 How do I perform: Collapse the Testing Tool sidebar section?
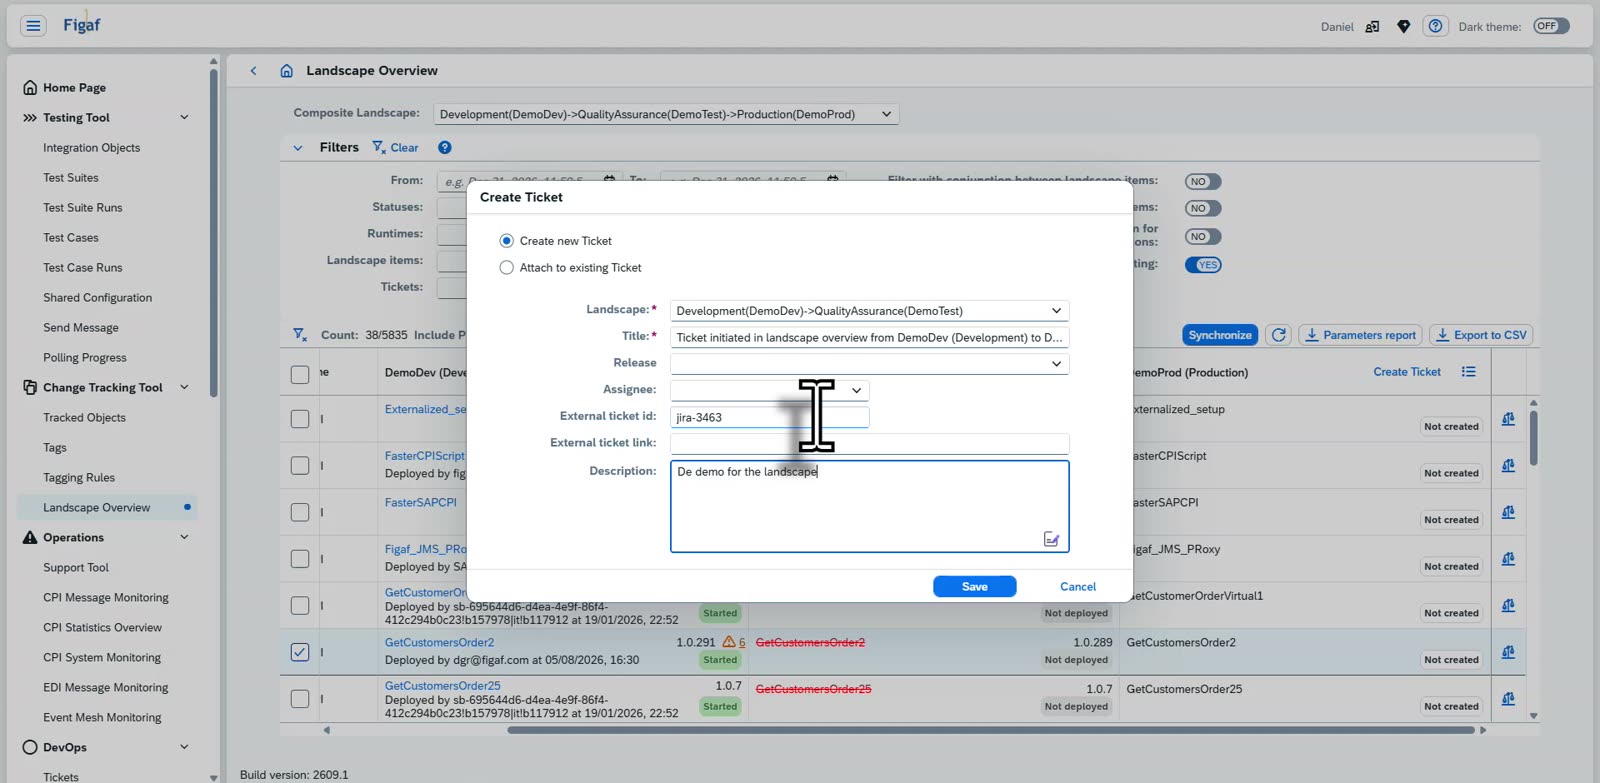click(x=184, y=118)
